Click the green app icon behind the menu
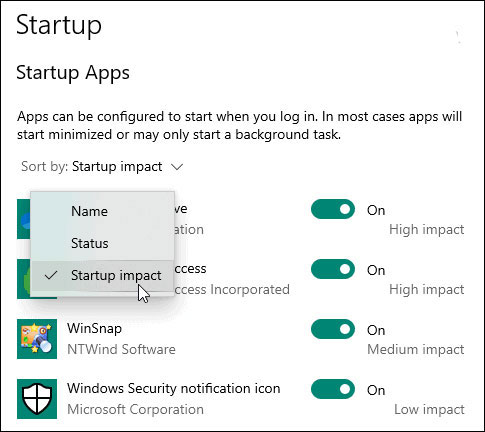This screenshot has height=432, width=485. (x=23, y=279)
